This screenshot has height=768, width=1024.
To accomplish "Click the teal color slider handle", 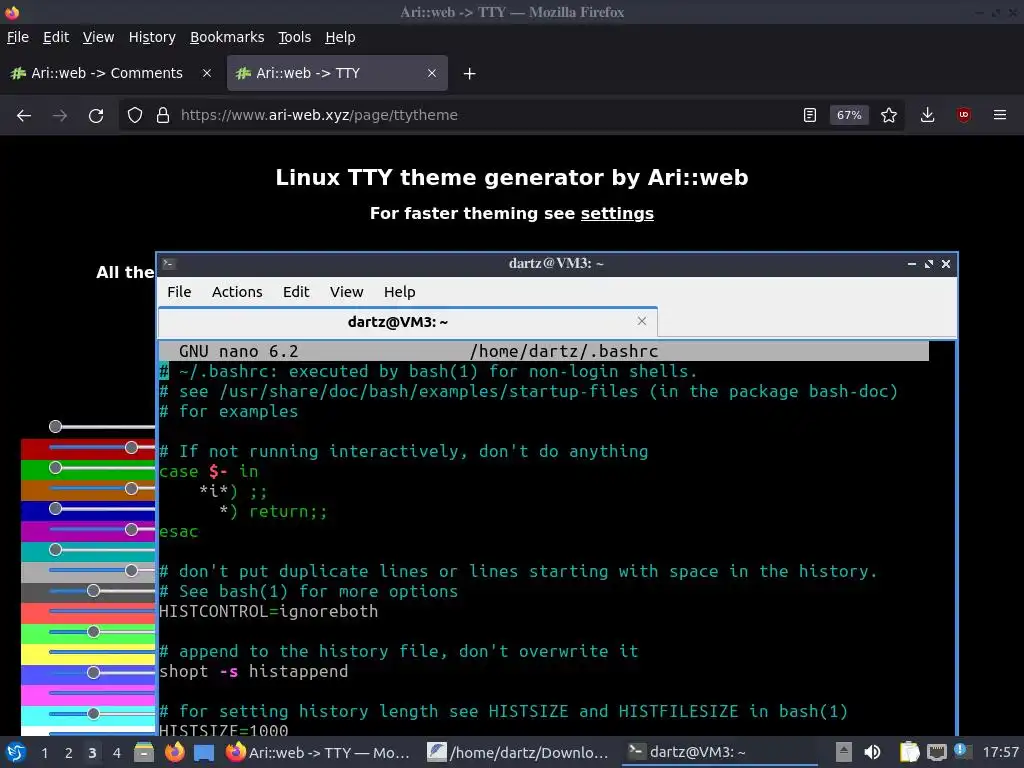I will click(x=56, y=550).
